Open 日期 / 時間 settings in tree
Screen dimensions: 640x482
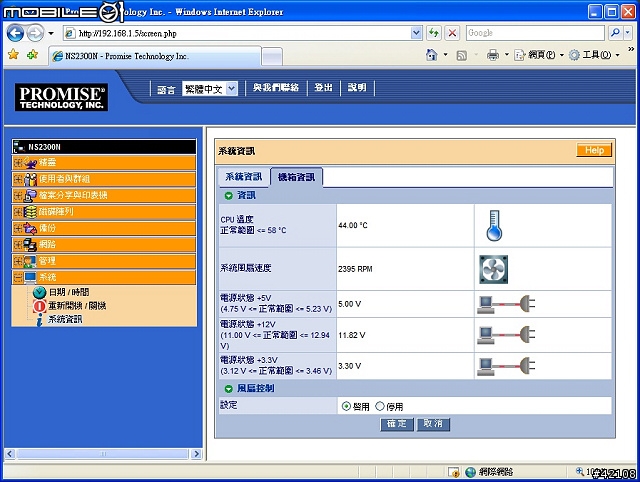[69, 292]
